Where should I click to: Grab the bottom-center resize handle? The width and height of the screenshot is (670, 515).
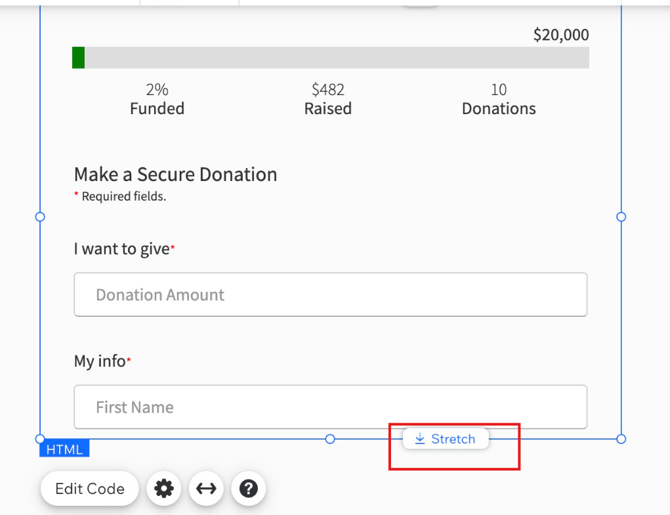click(x=330, y=439)
